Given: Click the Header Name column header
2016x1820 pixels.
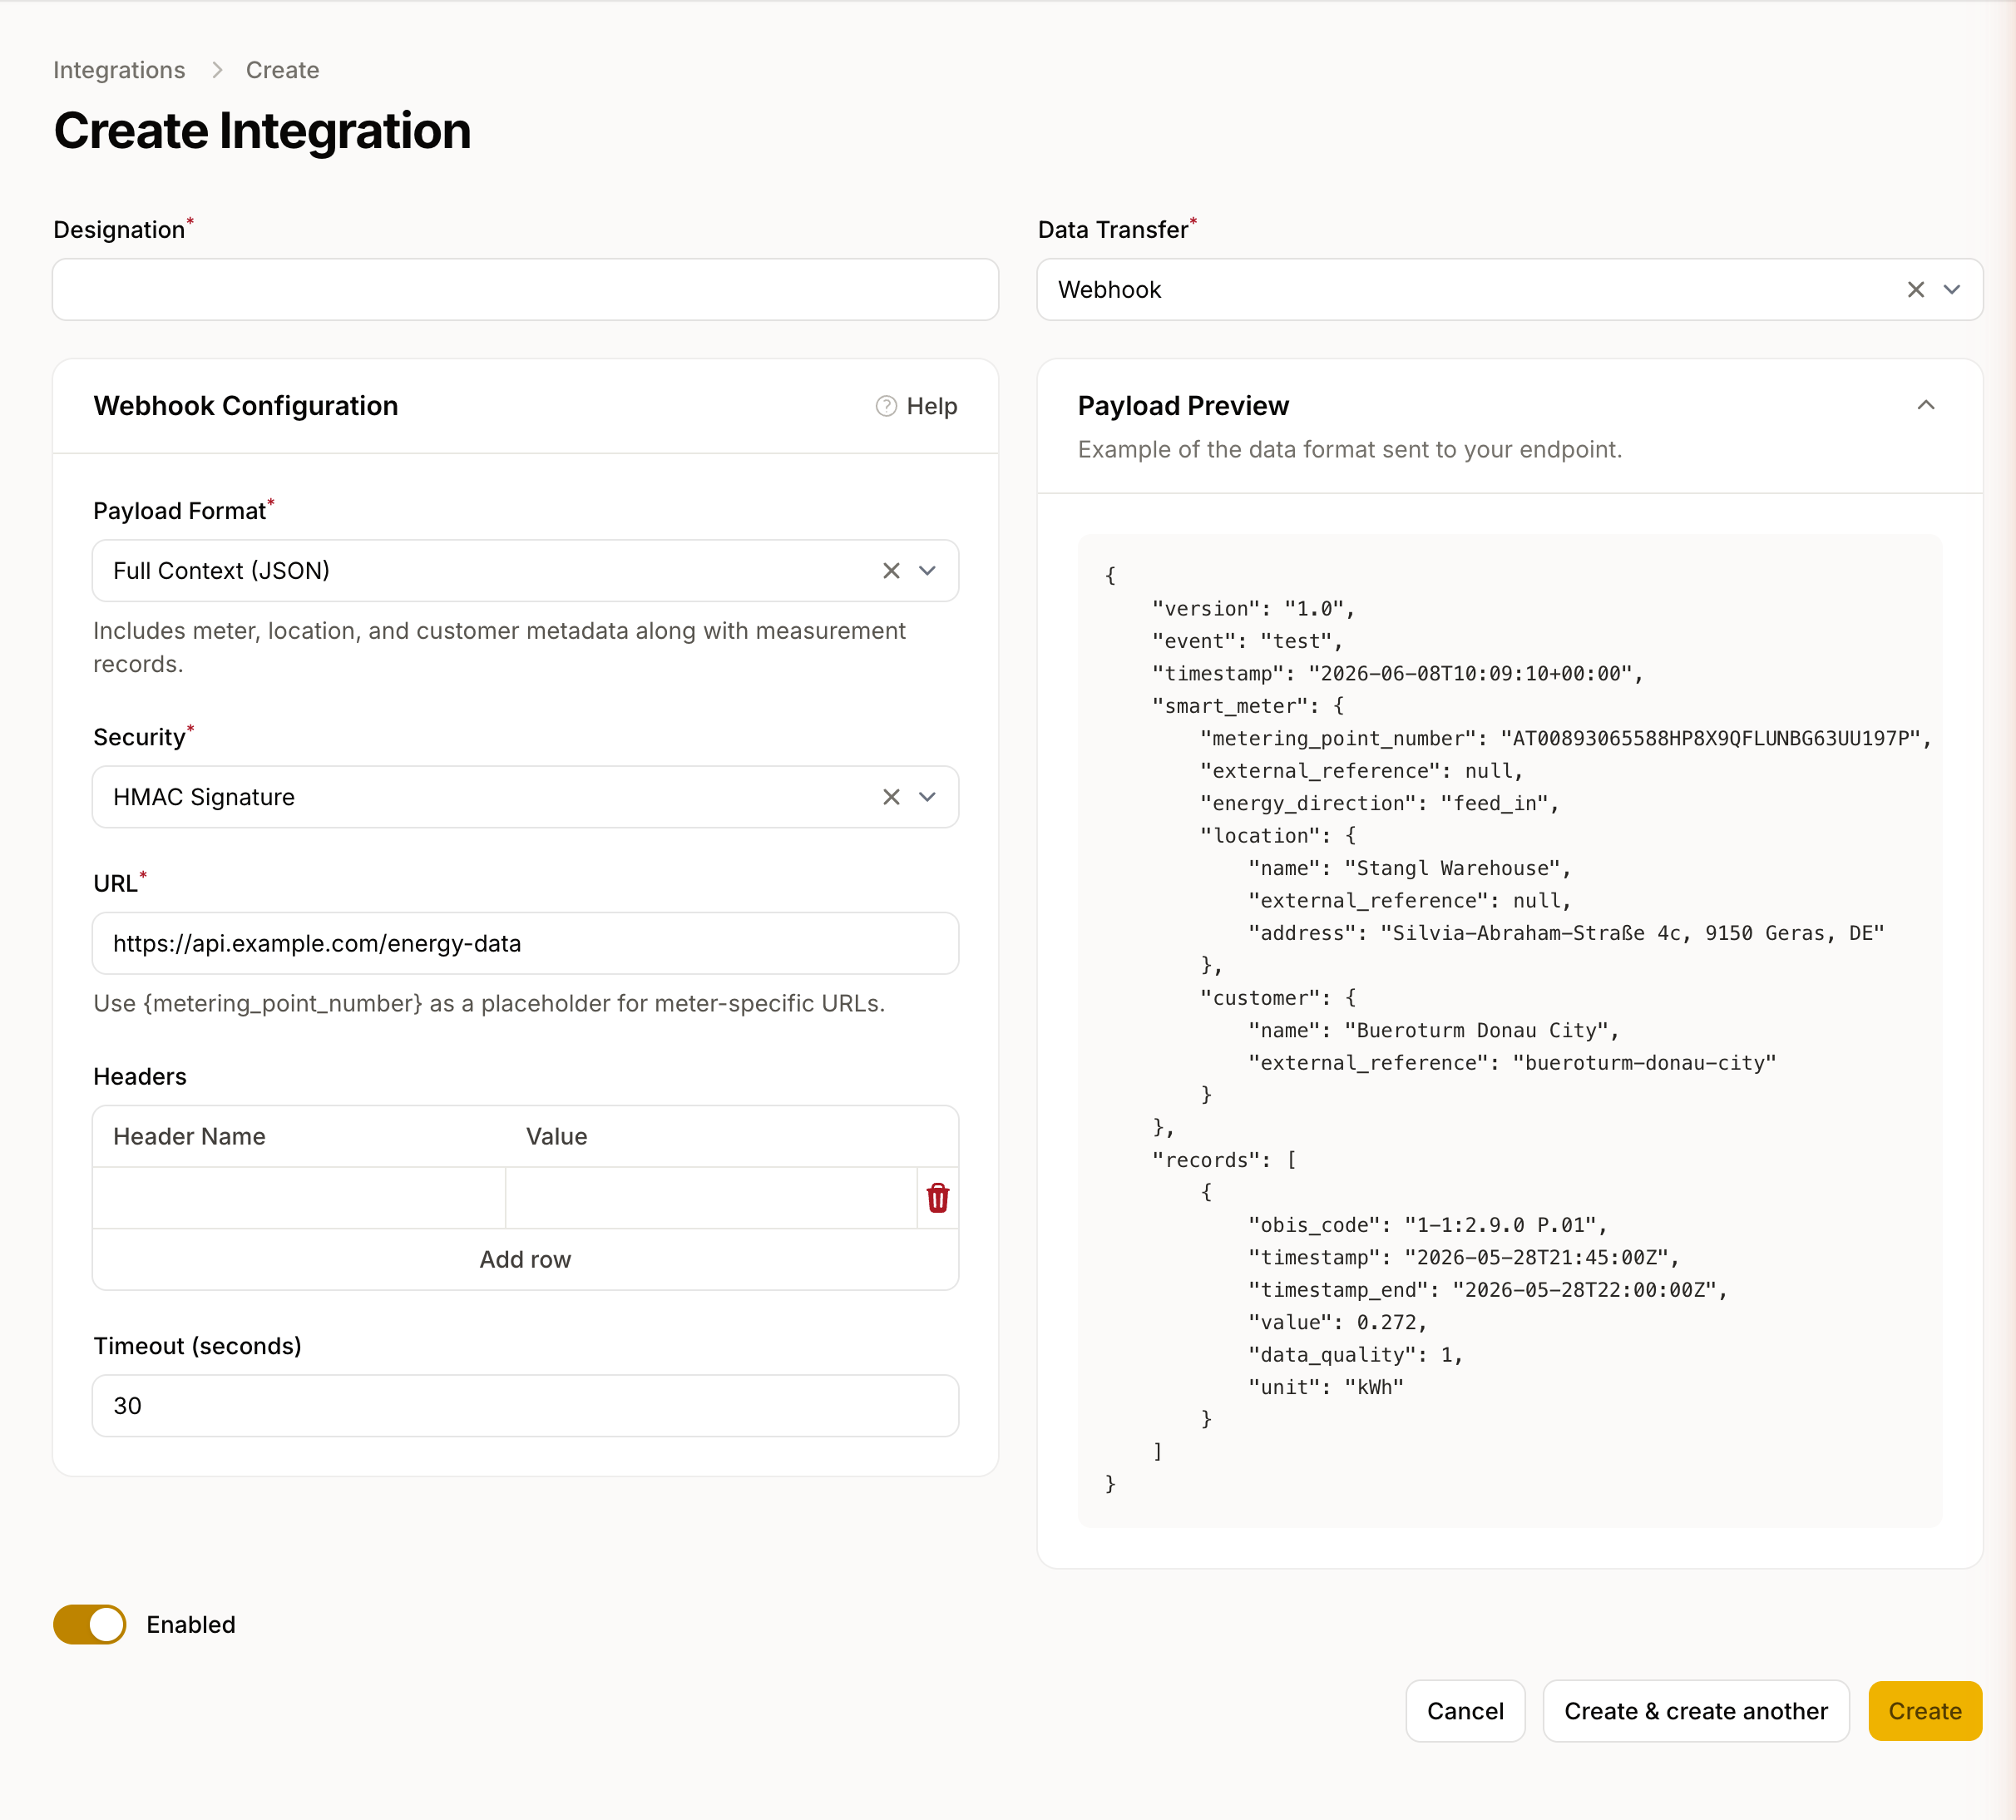Looking at the screenshot, I should click(x=189, y=1137).
